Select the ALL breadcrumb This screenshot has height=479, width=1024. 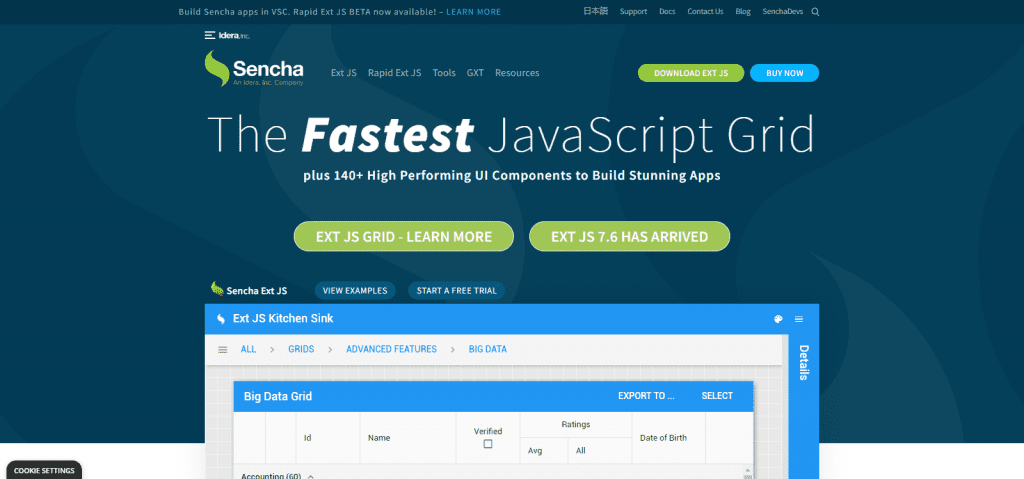click(x=248, y=350)
